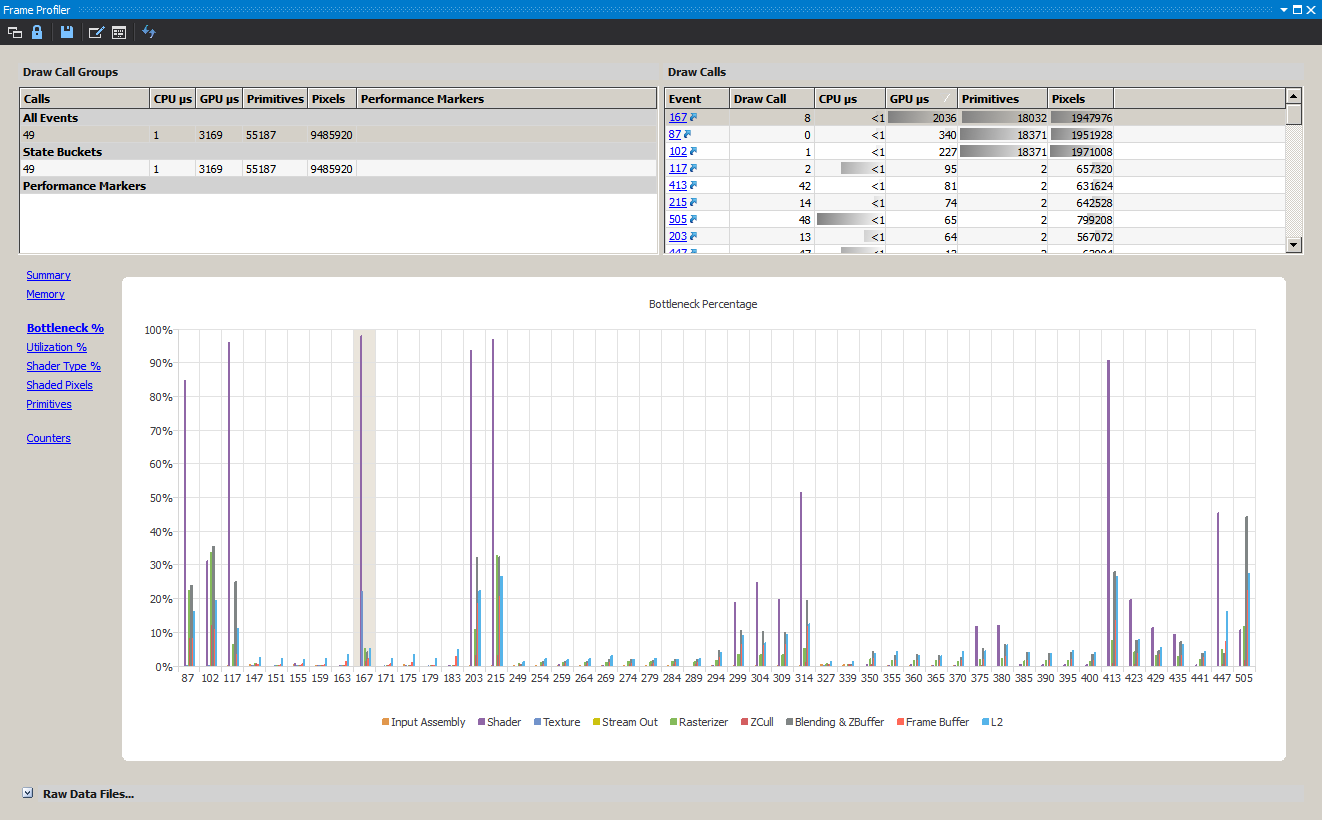Select the All Events row with 49 calls
The width and height of the screenshot is (1322, 820).
point(338,135)
